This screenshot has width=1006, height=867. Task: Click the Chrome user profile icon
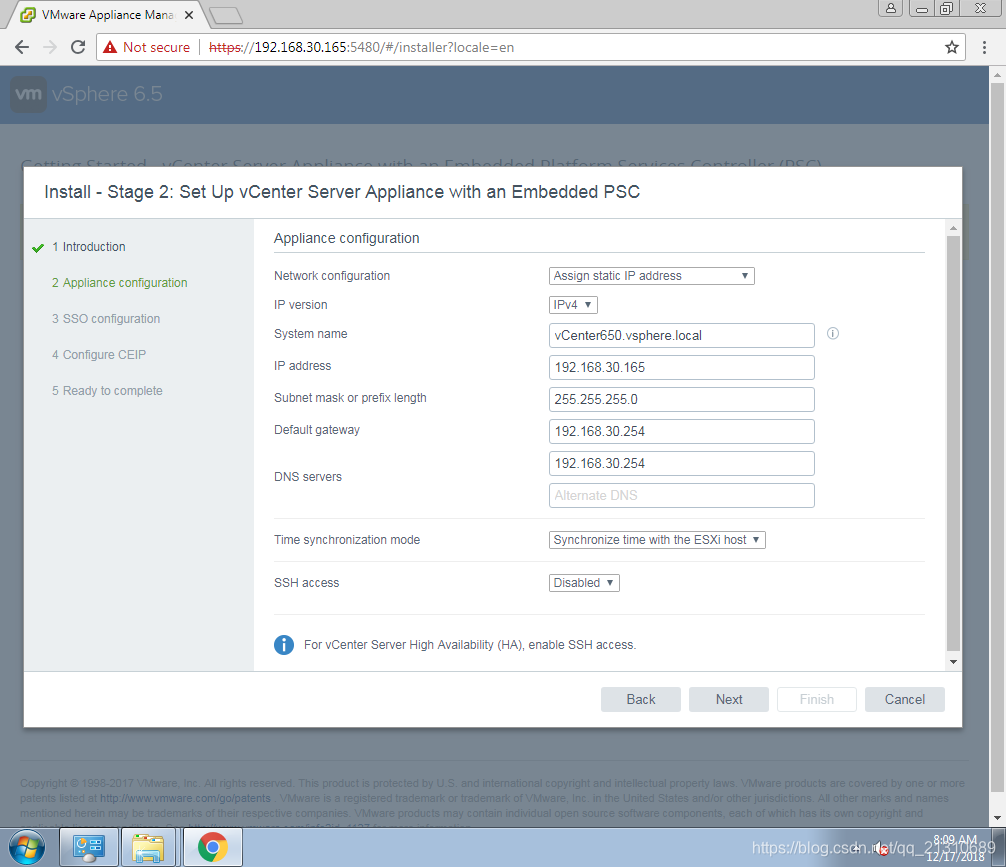pyautogui.click(x=891, y=8)
